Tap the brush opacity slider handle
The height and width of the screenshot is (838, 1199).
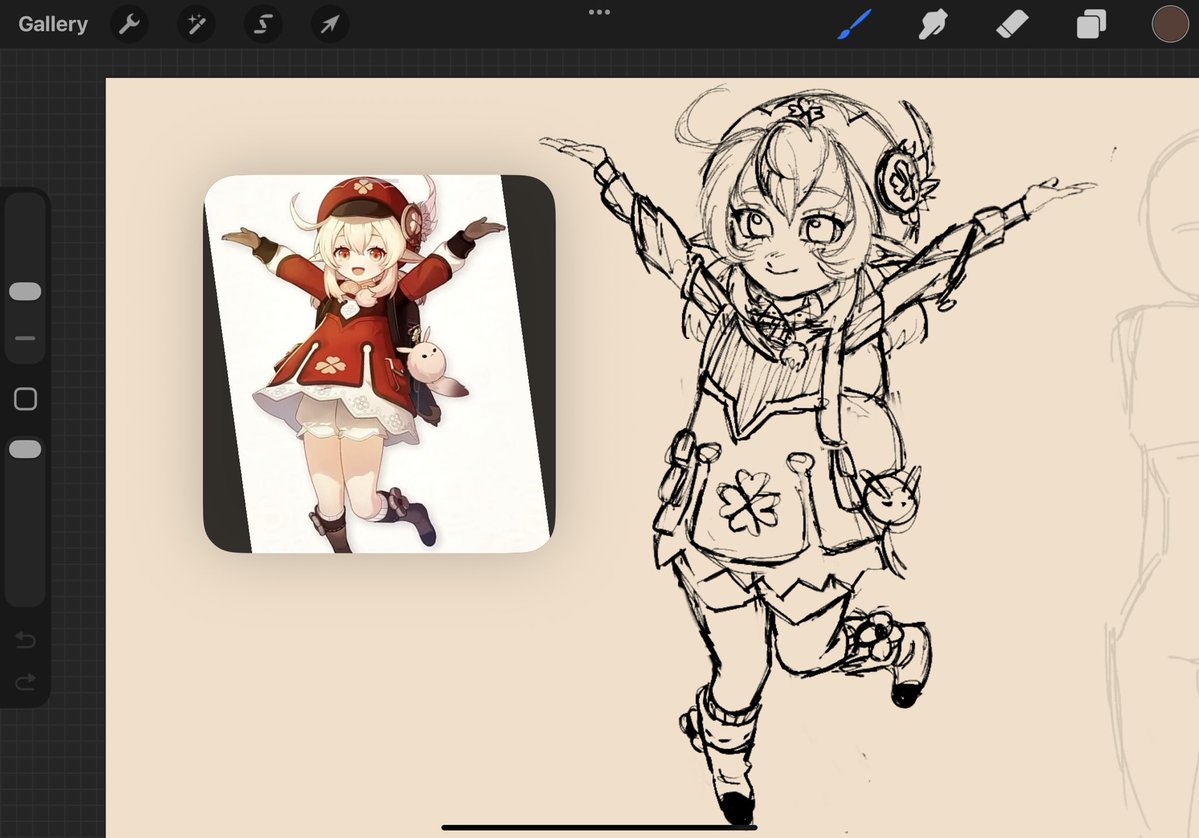25,449
